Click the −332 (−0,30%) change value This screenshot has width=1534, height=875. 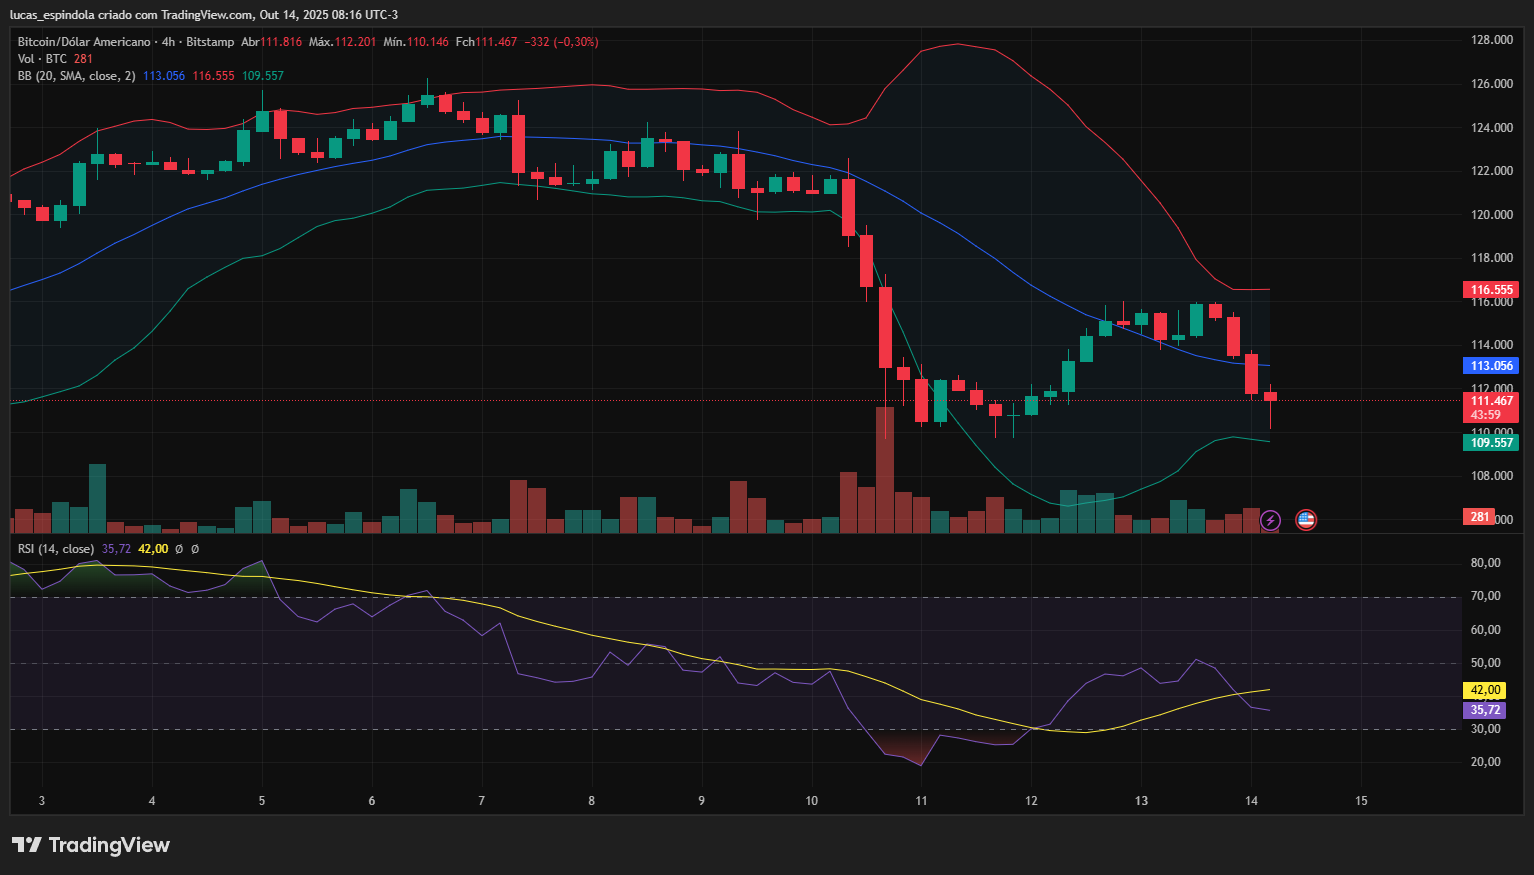coord(561,42)
